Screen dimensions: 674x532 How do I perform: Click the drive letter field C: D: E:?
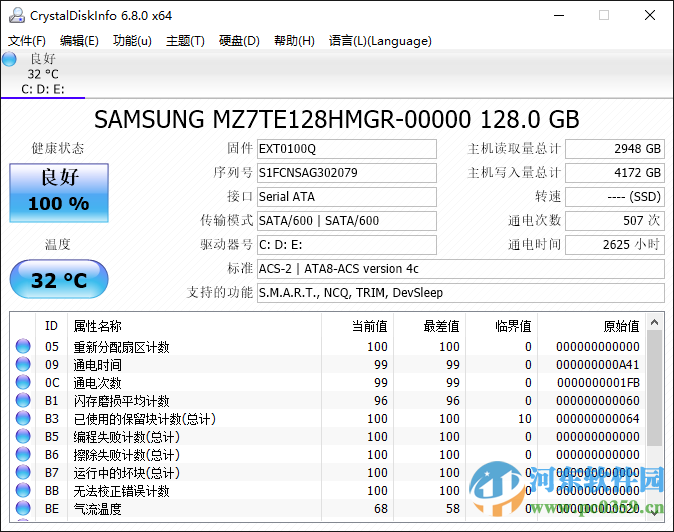click(347, 245)
